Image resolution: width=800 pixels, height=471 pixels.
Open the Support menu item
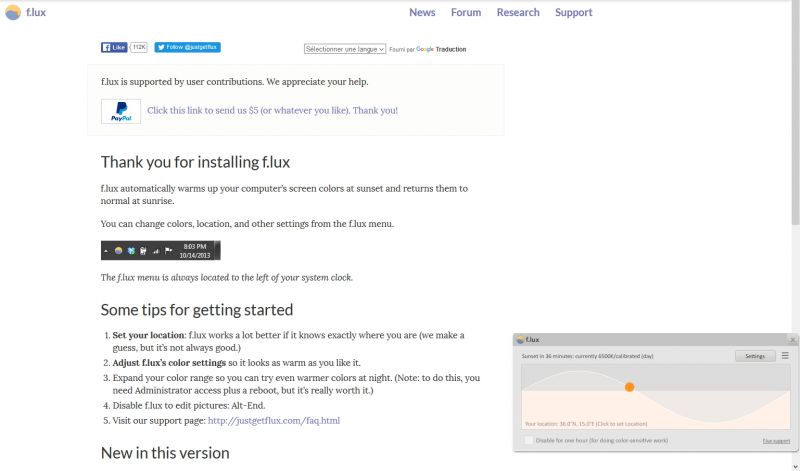coord(573,12)
